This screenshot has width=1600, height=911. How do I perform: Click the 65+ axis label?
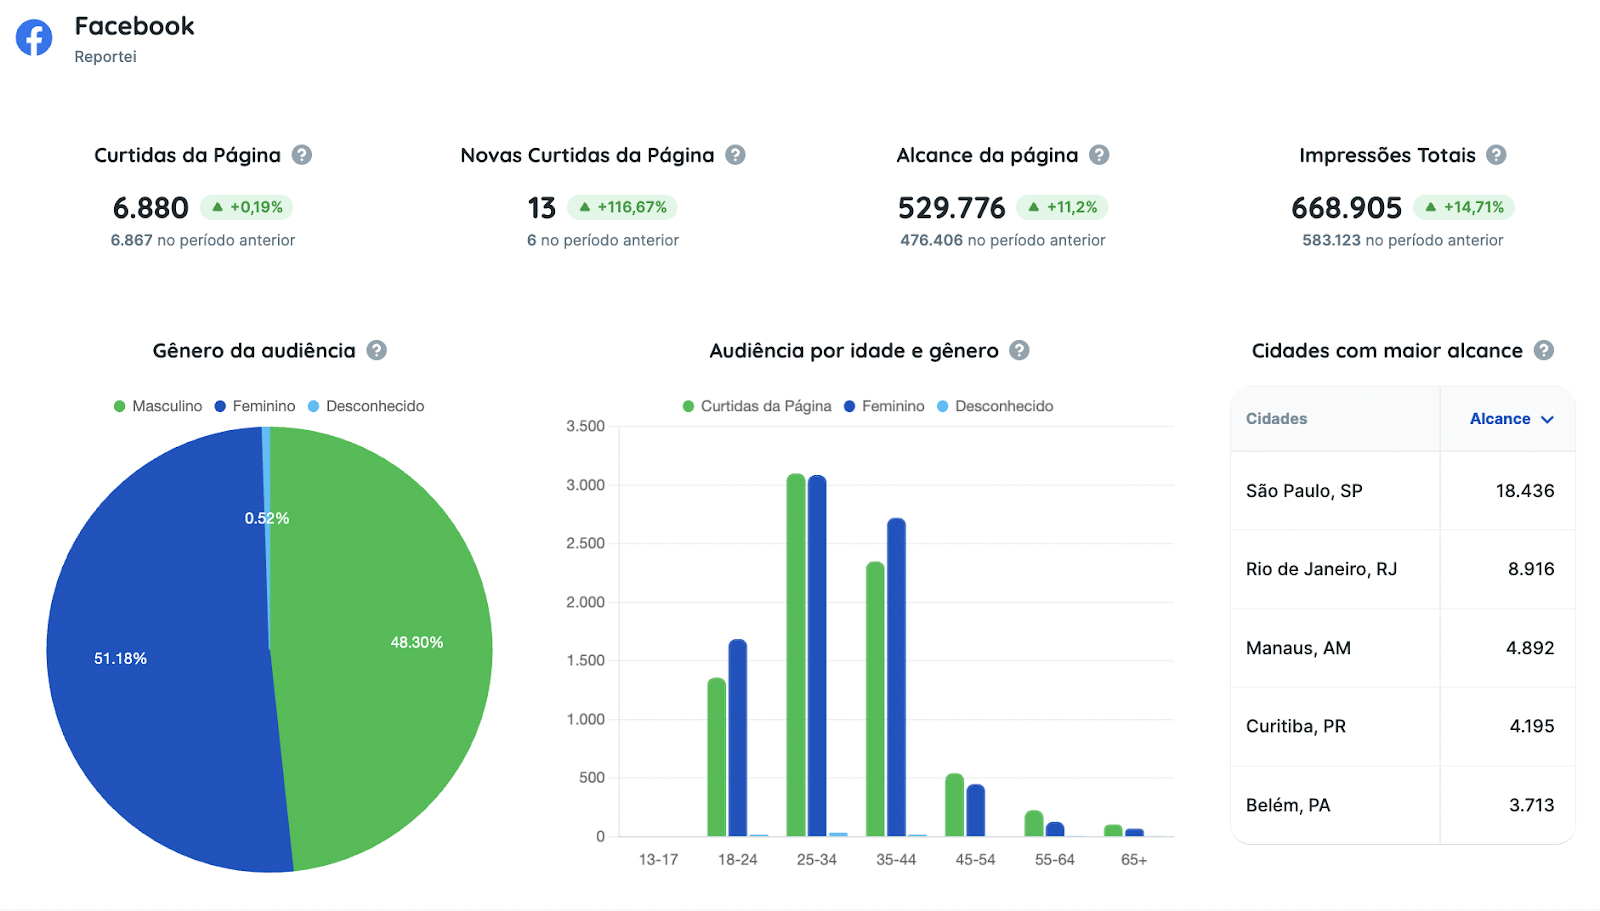1134,860
